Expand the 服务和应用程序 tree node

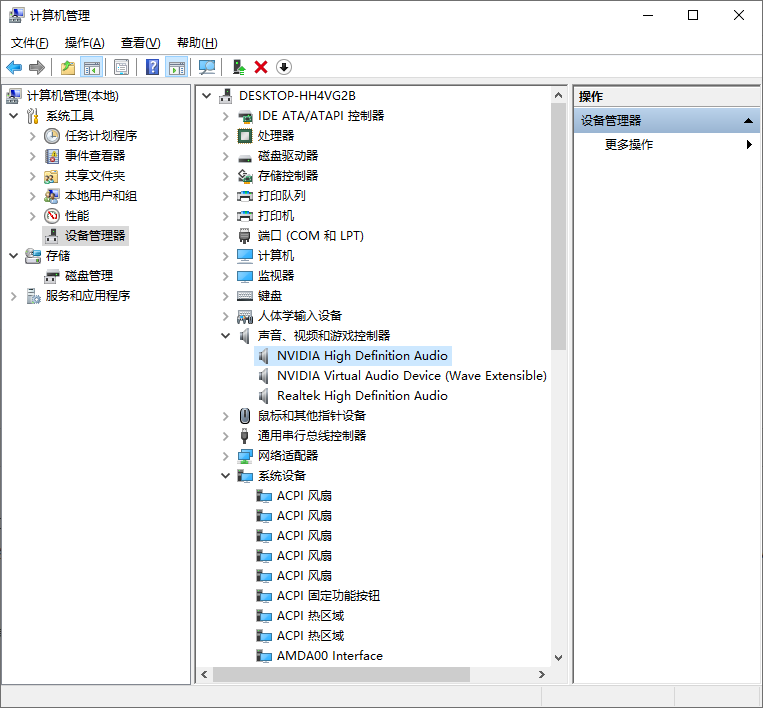click(x=14, y=296)
